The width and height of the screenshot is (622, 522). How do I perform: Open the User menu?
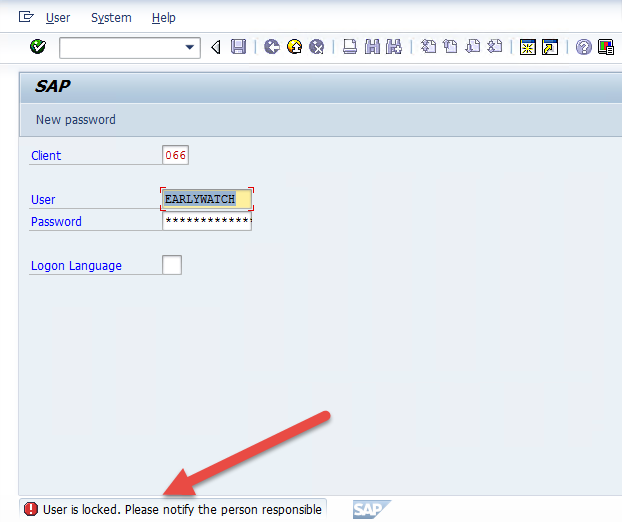click(x=58, y=18)
